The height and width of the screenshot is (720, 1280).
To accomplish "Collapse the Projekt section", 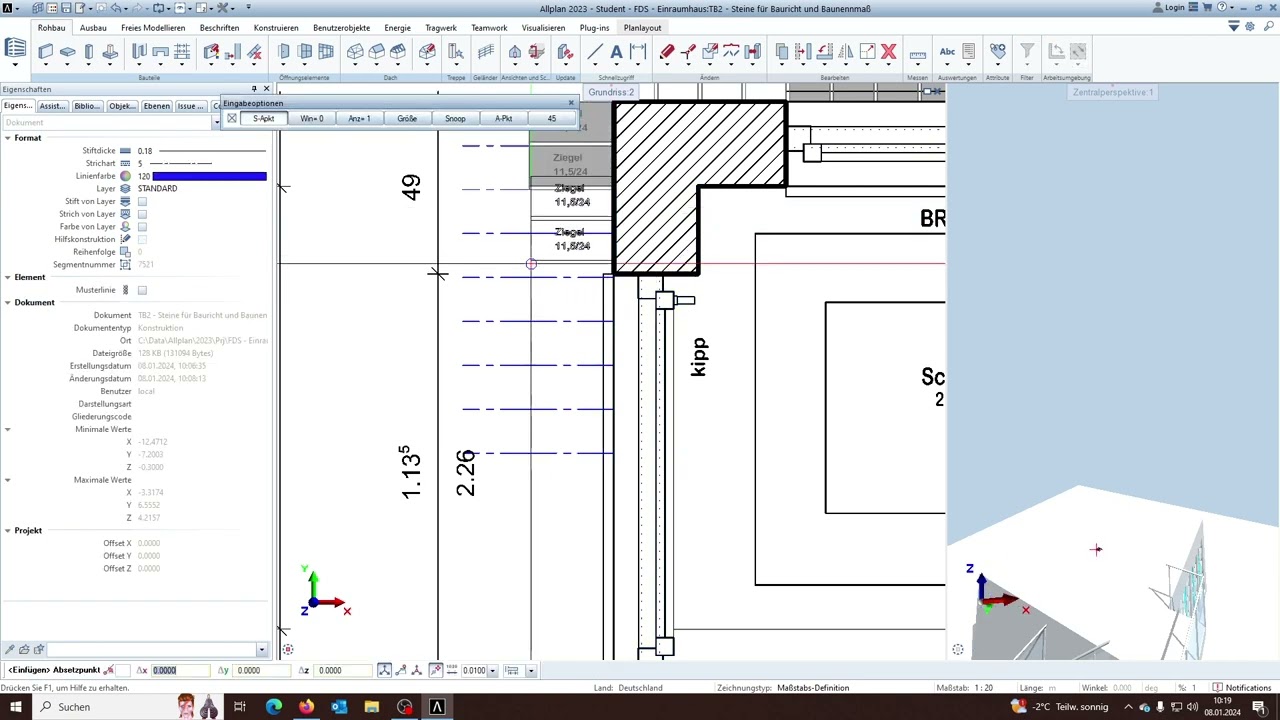I will (x=7, y=531).
